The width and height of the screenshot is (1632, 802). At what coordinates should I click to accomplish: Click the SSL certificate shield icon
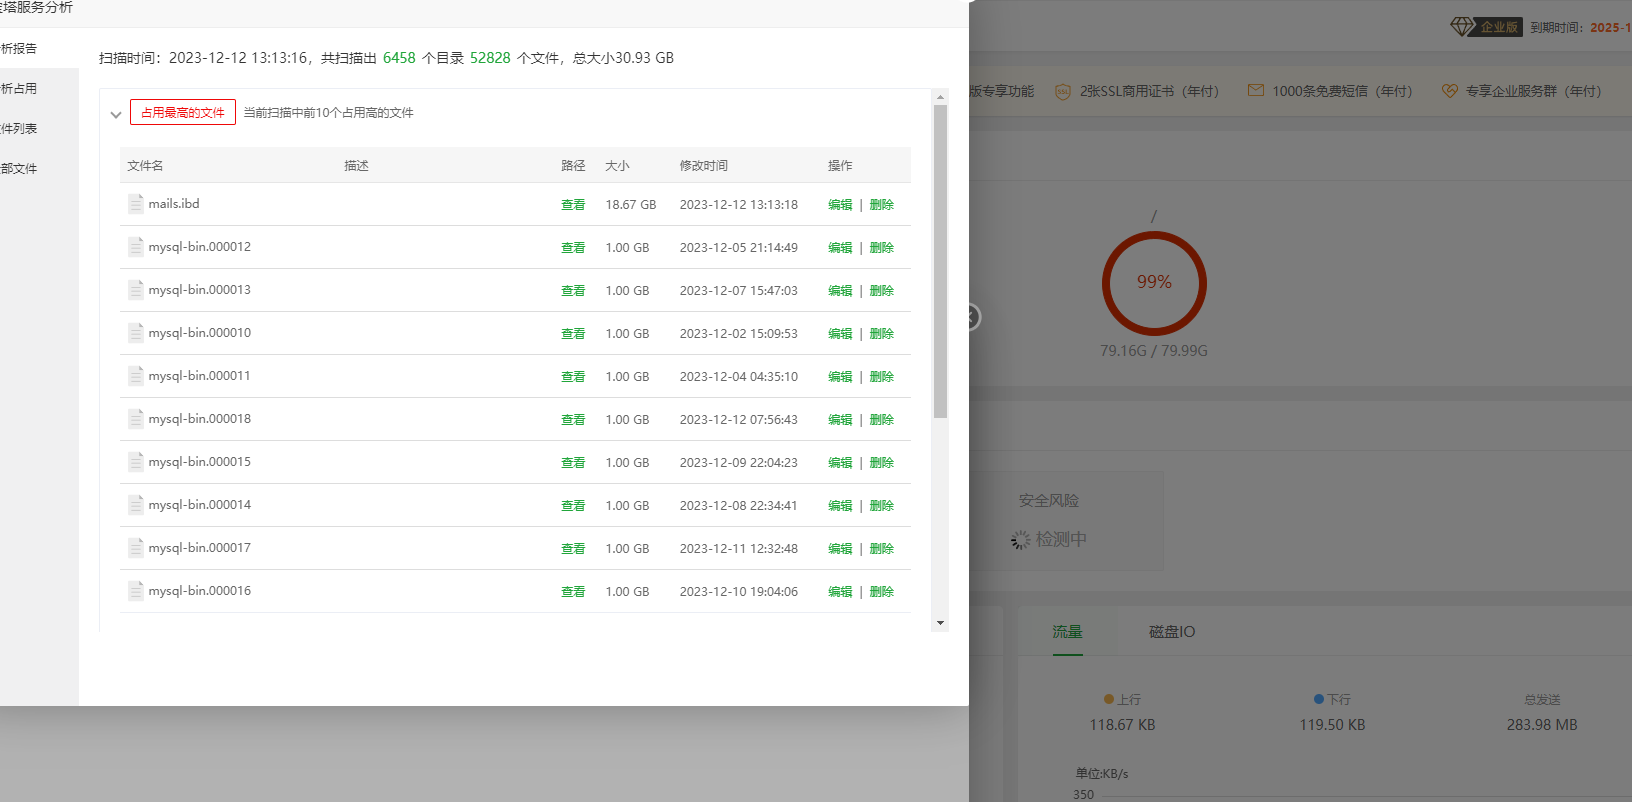pos(1063,91)
